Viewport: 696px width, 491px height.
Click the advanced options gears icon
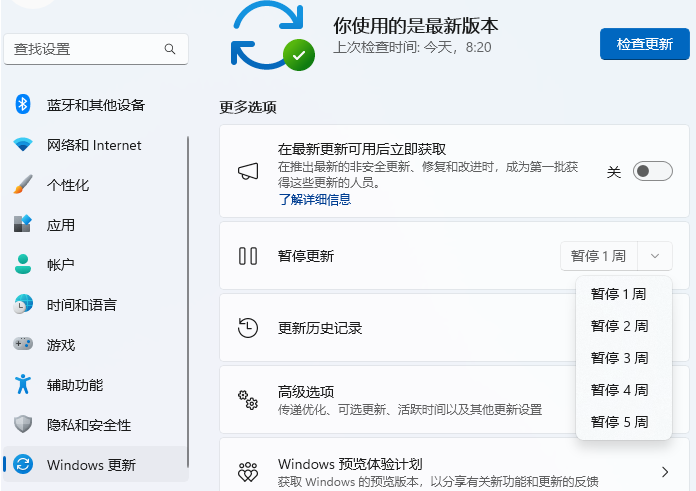pos(248,400)
